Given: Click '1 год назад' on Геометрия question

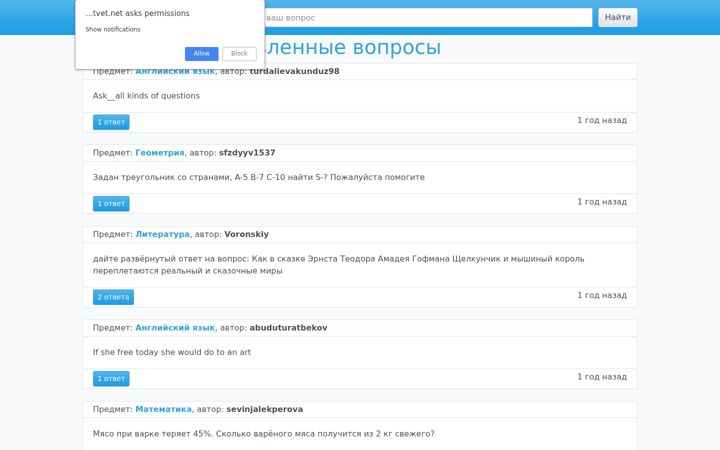Looking at the screenshot, I should pyautogui.click(x=602, y=202).
